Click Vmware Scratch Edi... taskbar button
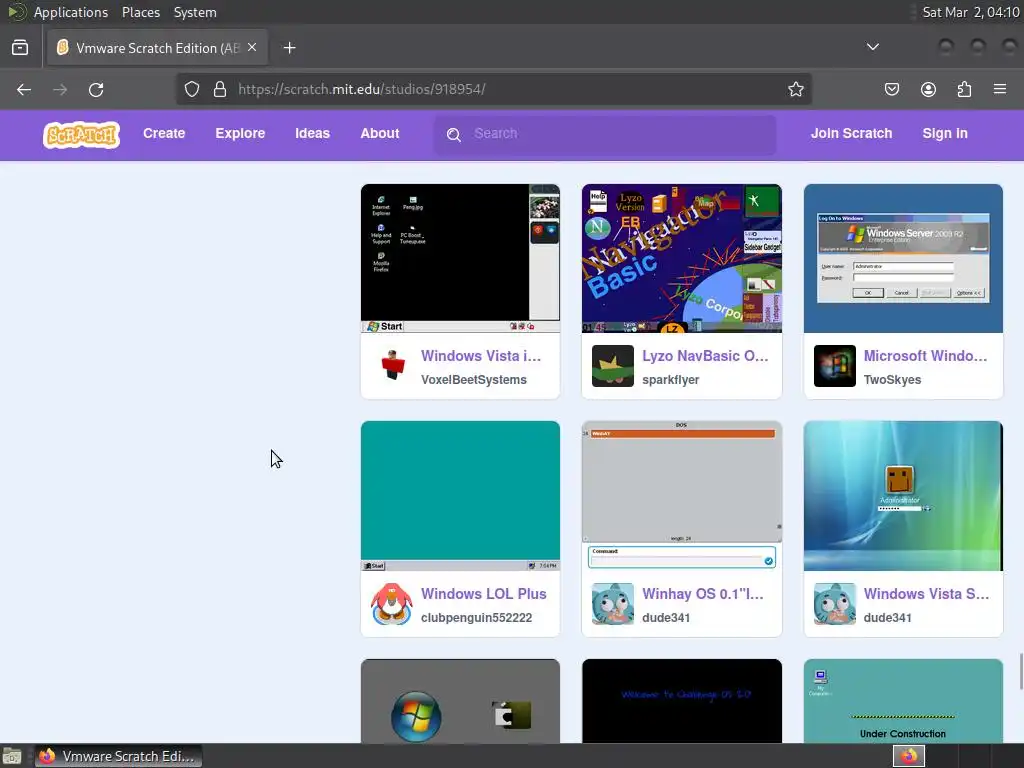1024x768 pixels. [119, 756]
